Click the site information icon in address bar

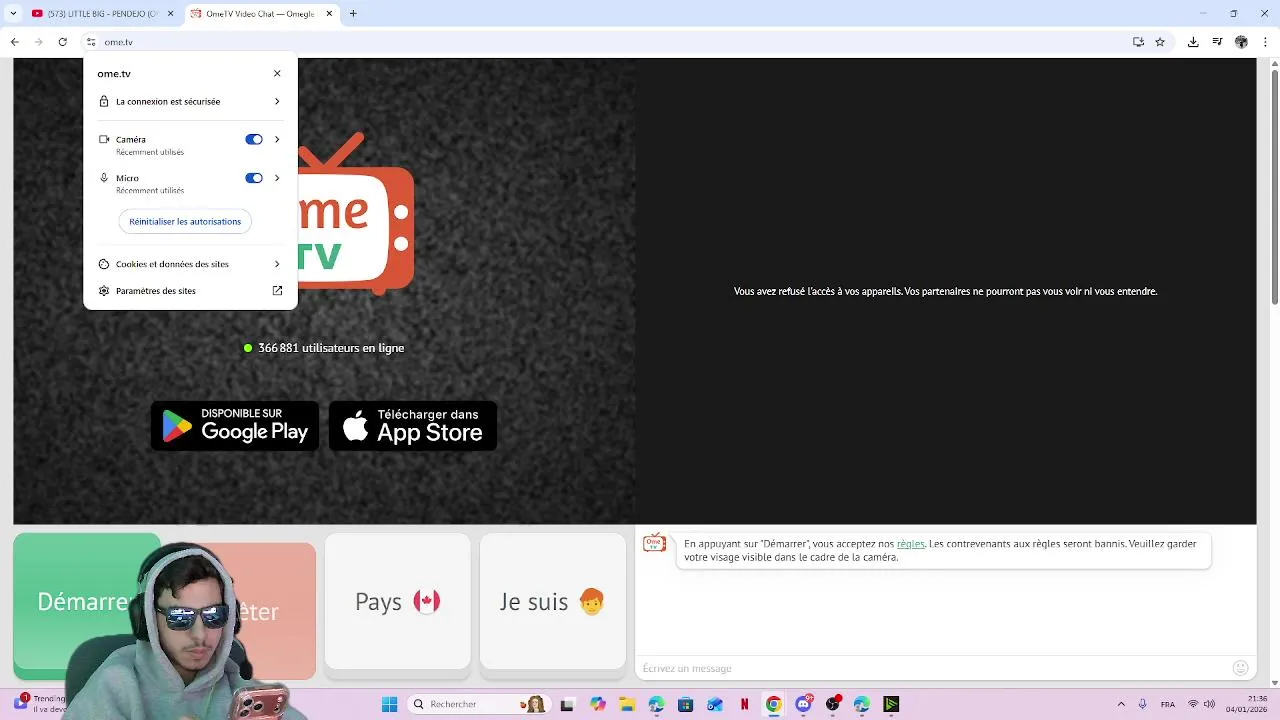click(90, 42)
